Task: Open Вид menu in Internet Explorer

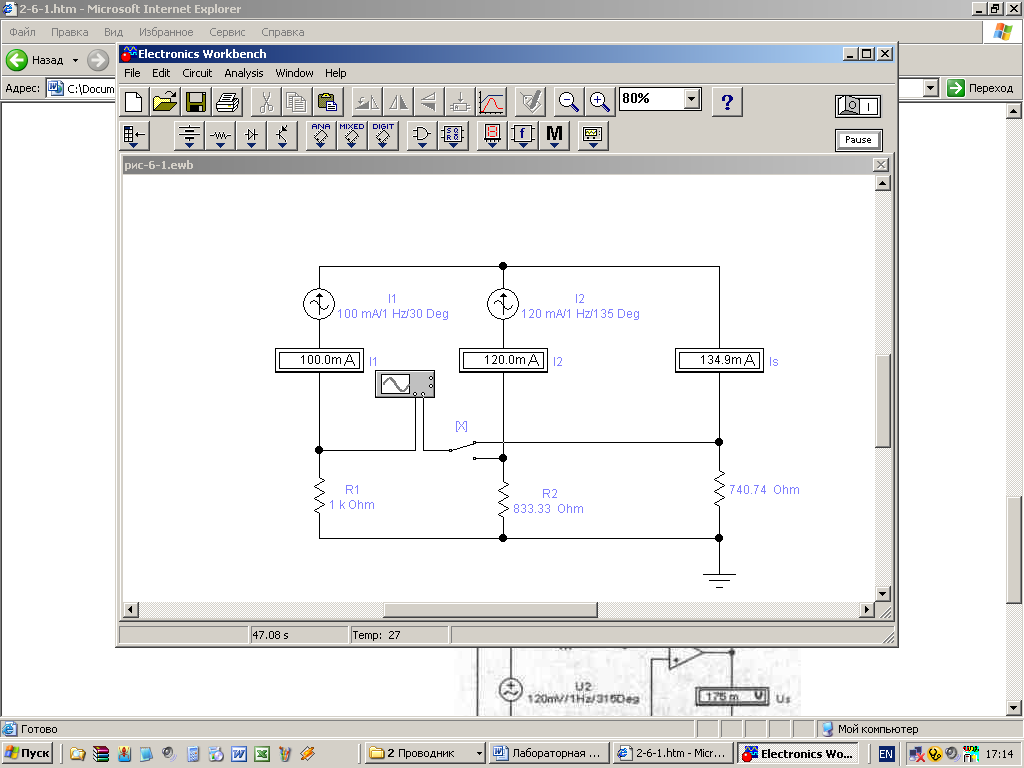Action: tap(113, 32)
